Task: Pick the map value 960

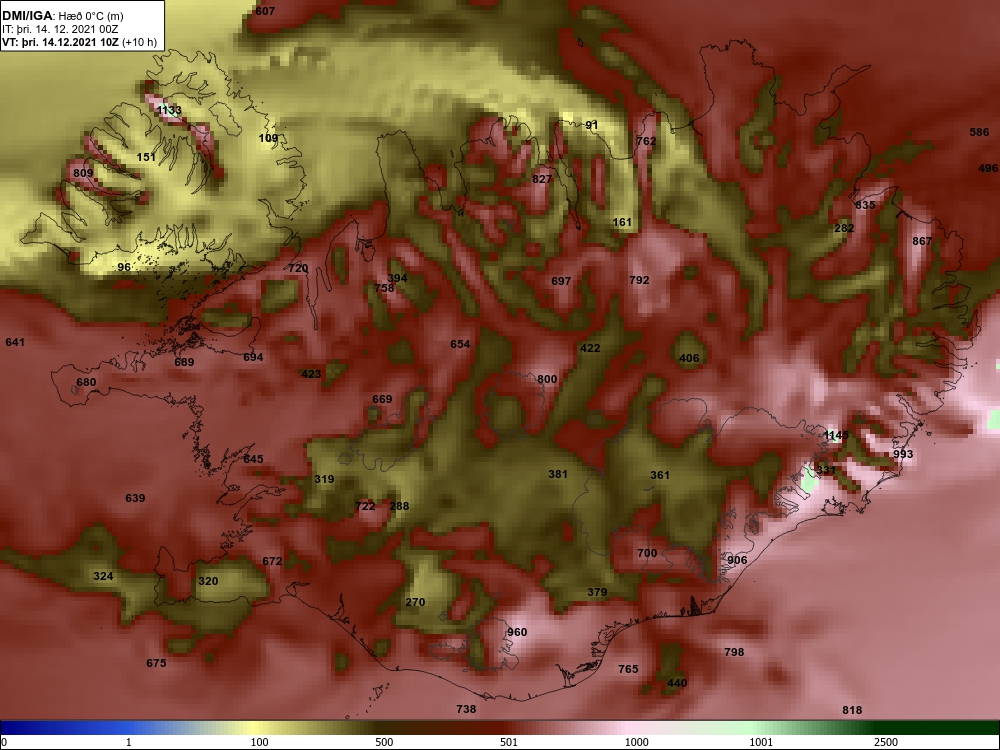Action: click(x=517, y=633)
